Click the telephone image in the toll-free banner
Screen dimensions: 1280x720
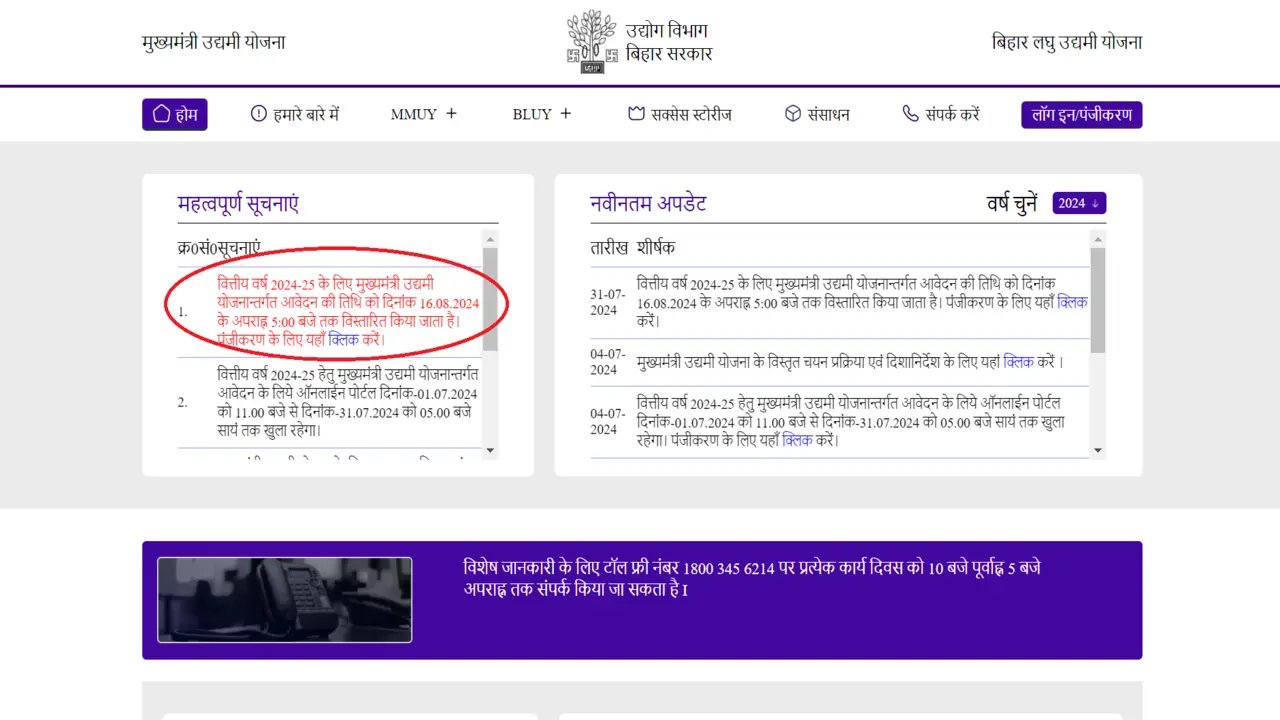click(284, 599)
